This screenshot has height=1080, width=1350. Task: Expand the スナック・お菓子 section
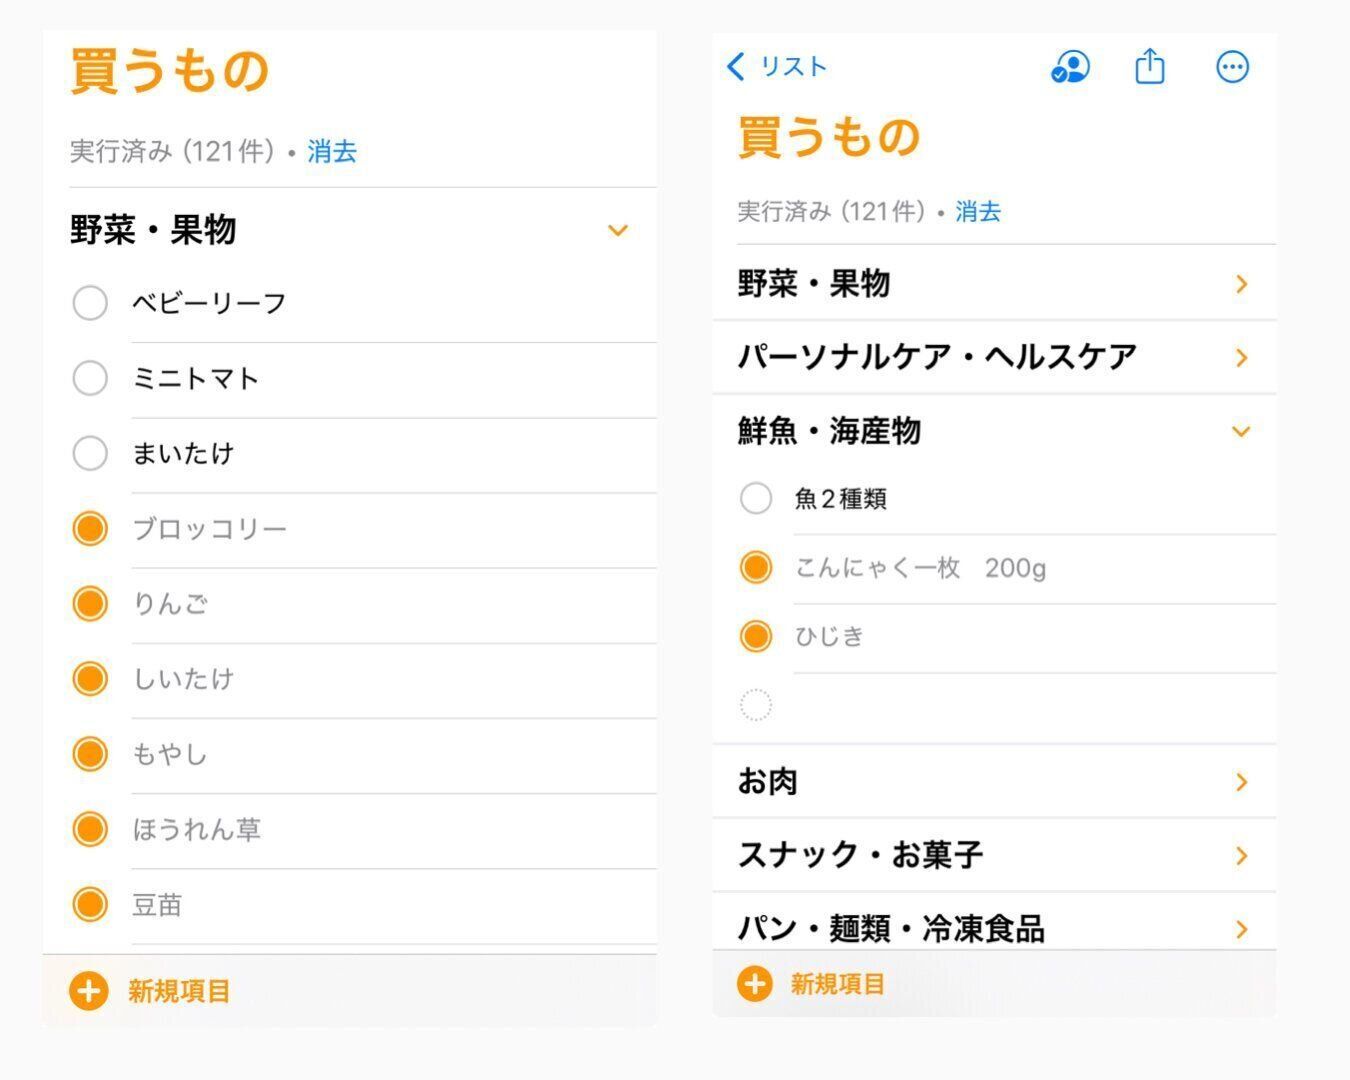(x=1242, y=856)
